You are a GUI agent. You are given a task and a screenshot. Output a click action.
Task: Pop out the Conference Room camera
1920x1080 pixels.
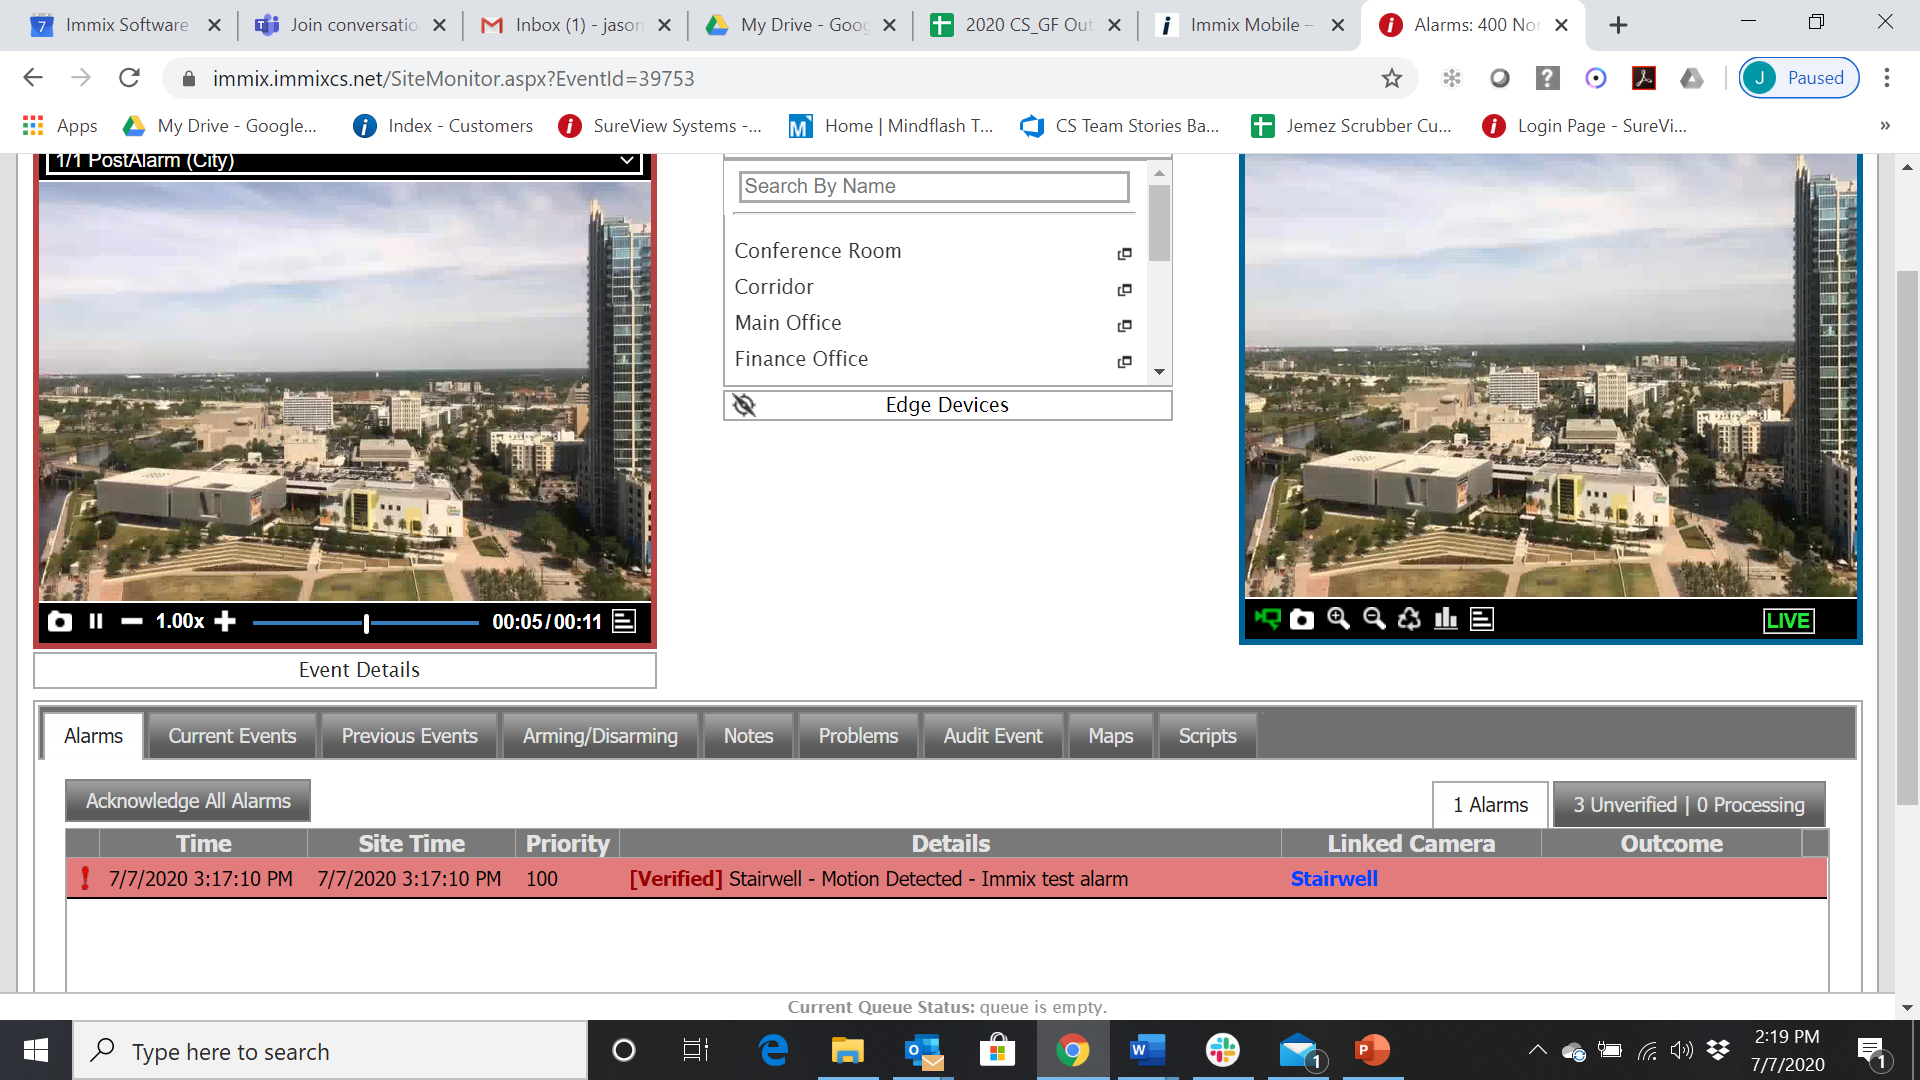click(x=1124, y=254)
